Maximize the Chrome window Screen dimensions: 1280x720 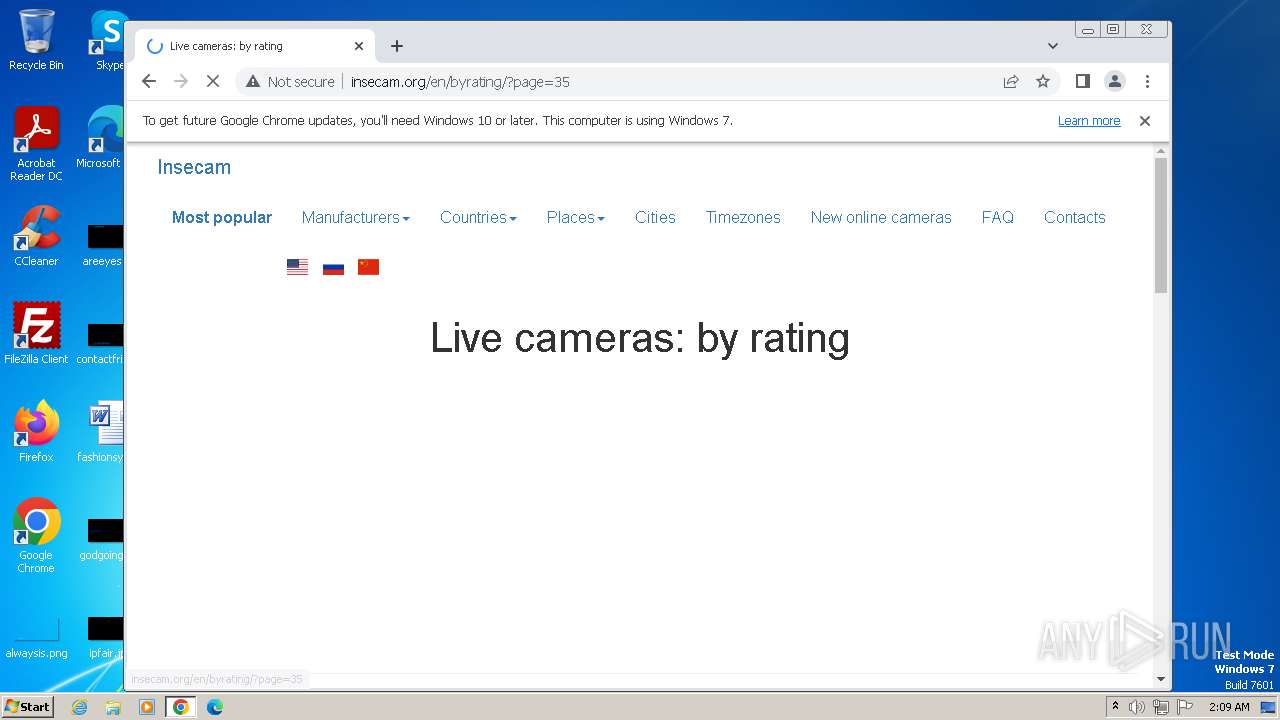[x=1113, y=29]
